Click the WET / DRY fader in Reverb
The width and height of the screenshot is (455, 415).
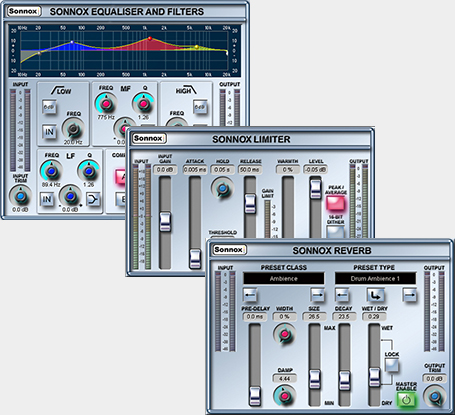coord(374,377)
